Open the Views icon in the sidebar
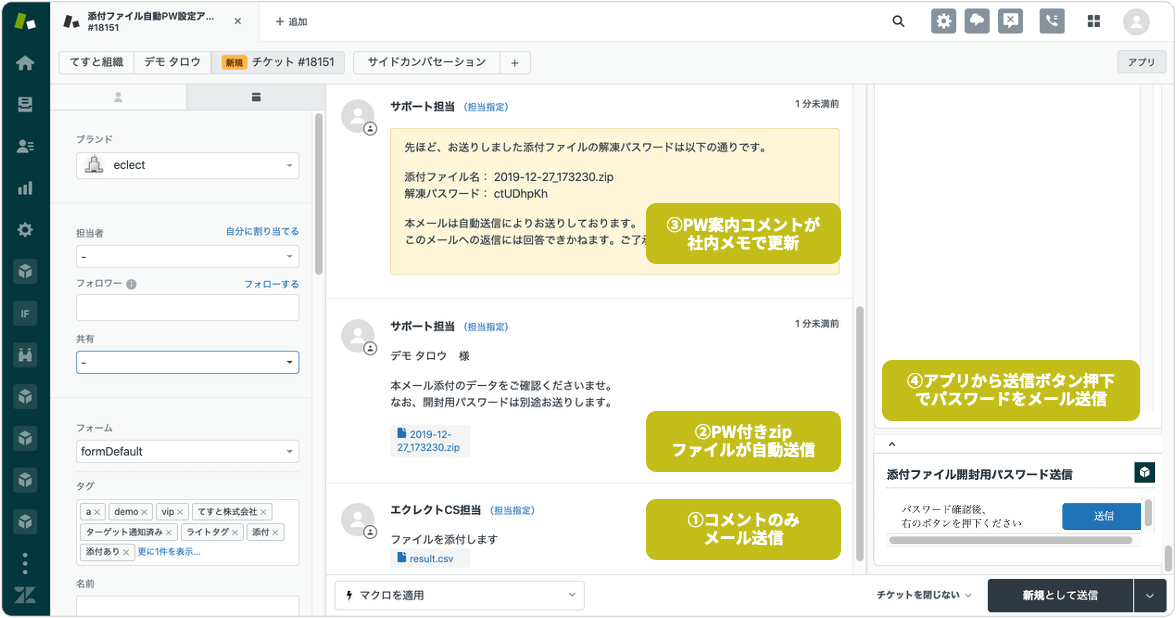The image size is (1176, 618). pos(25,104)
